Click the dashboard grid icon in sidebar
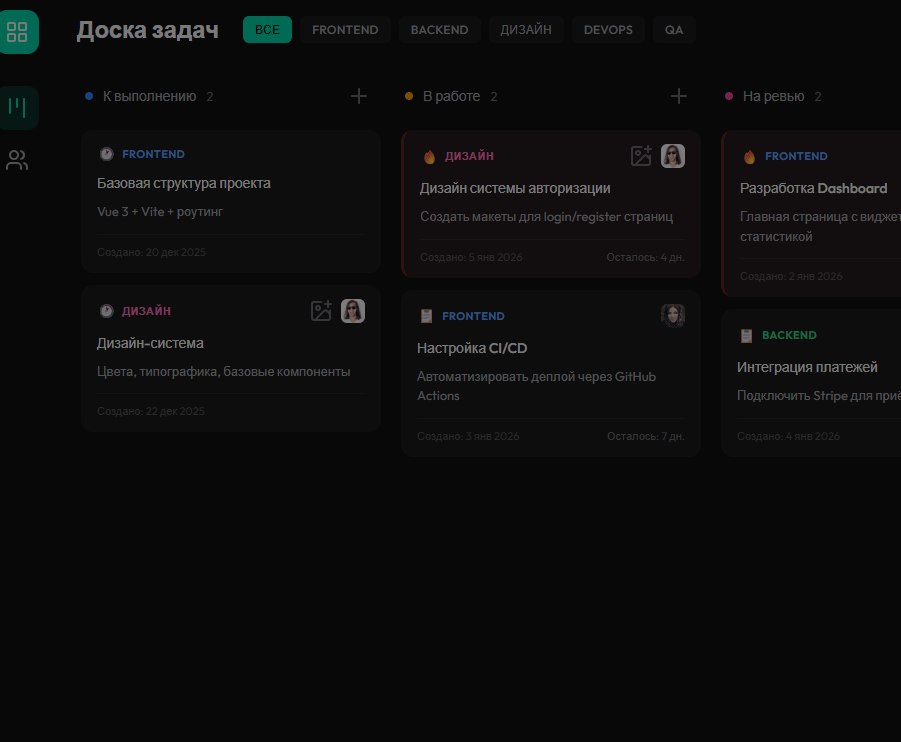Screen dimensions: 901x742 click(x=17, y=31)
